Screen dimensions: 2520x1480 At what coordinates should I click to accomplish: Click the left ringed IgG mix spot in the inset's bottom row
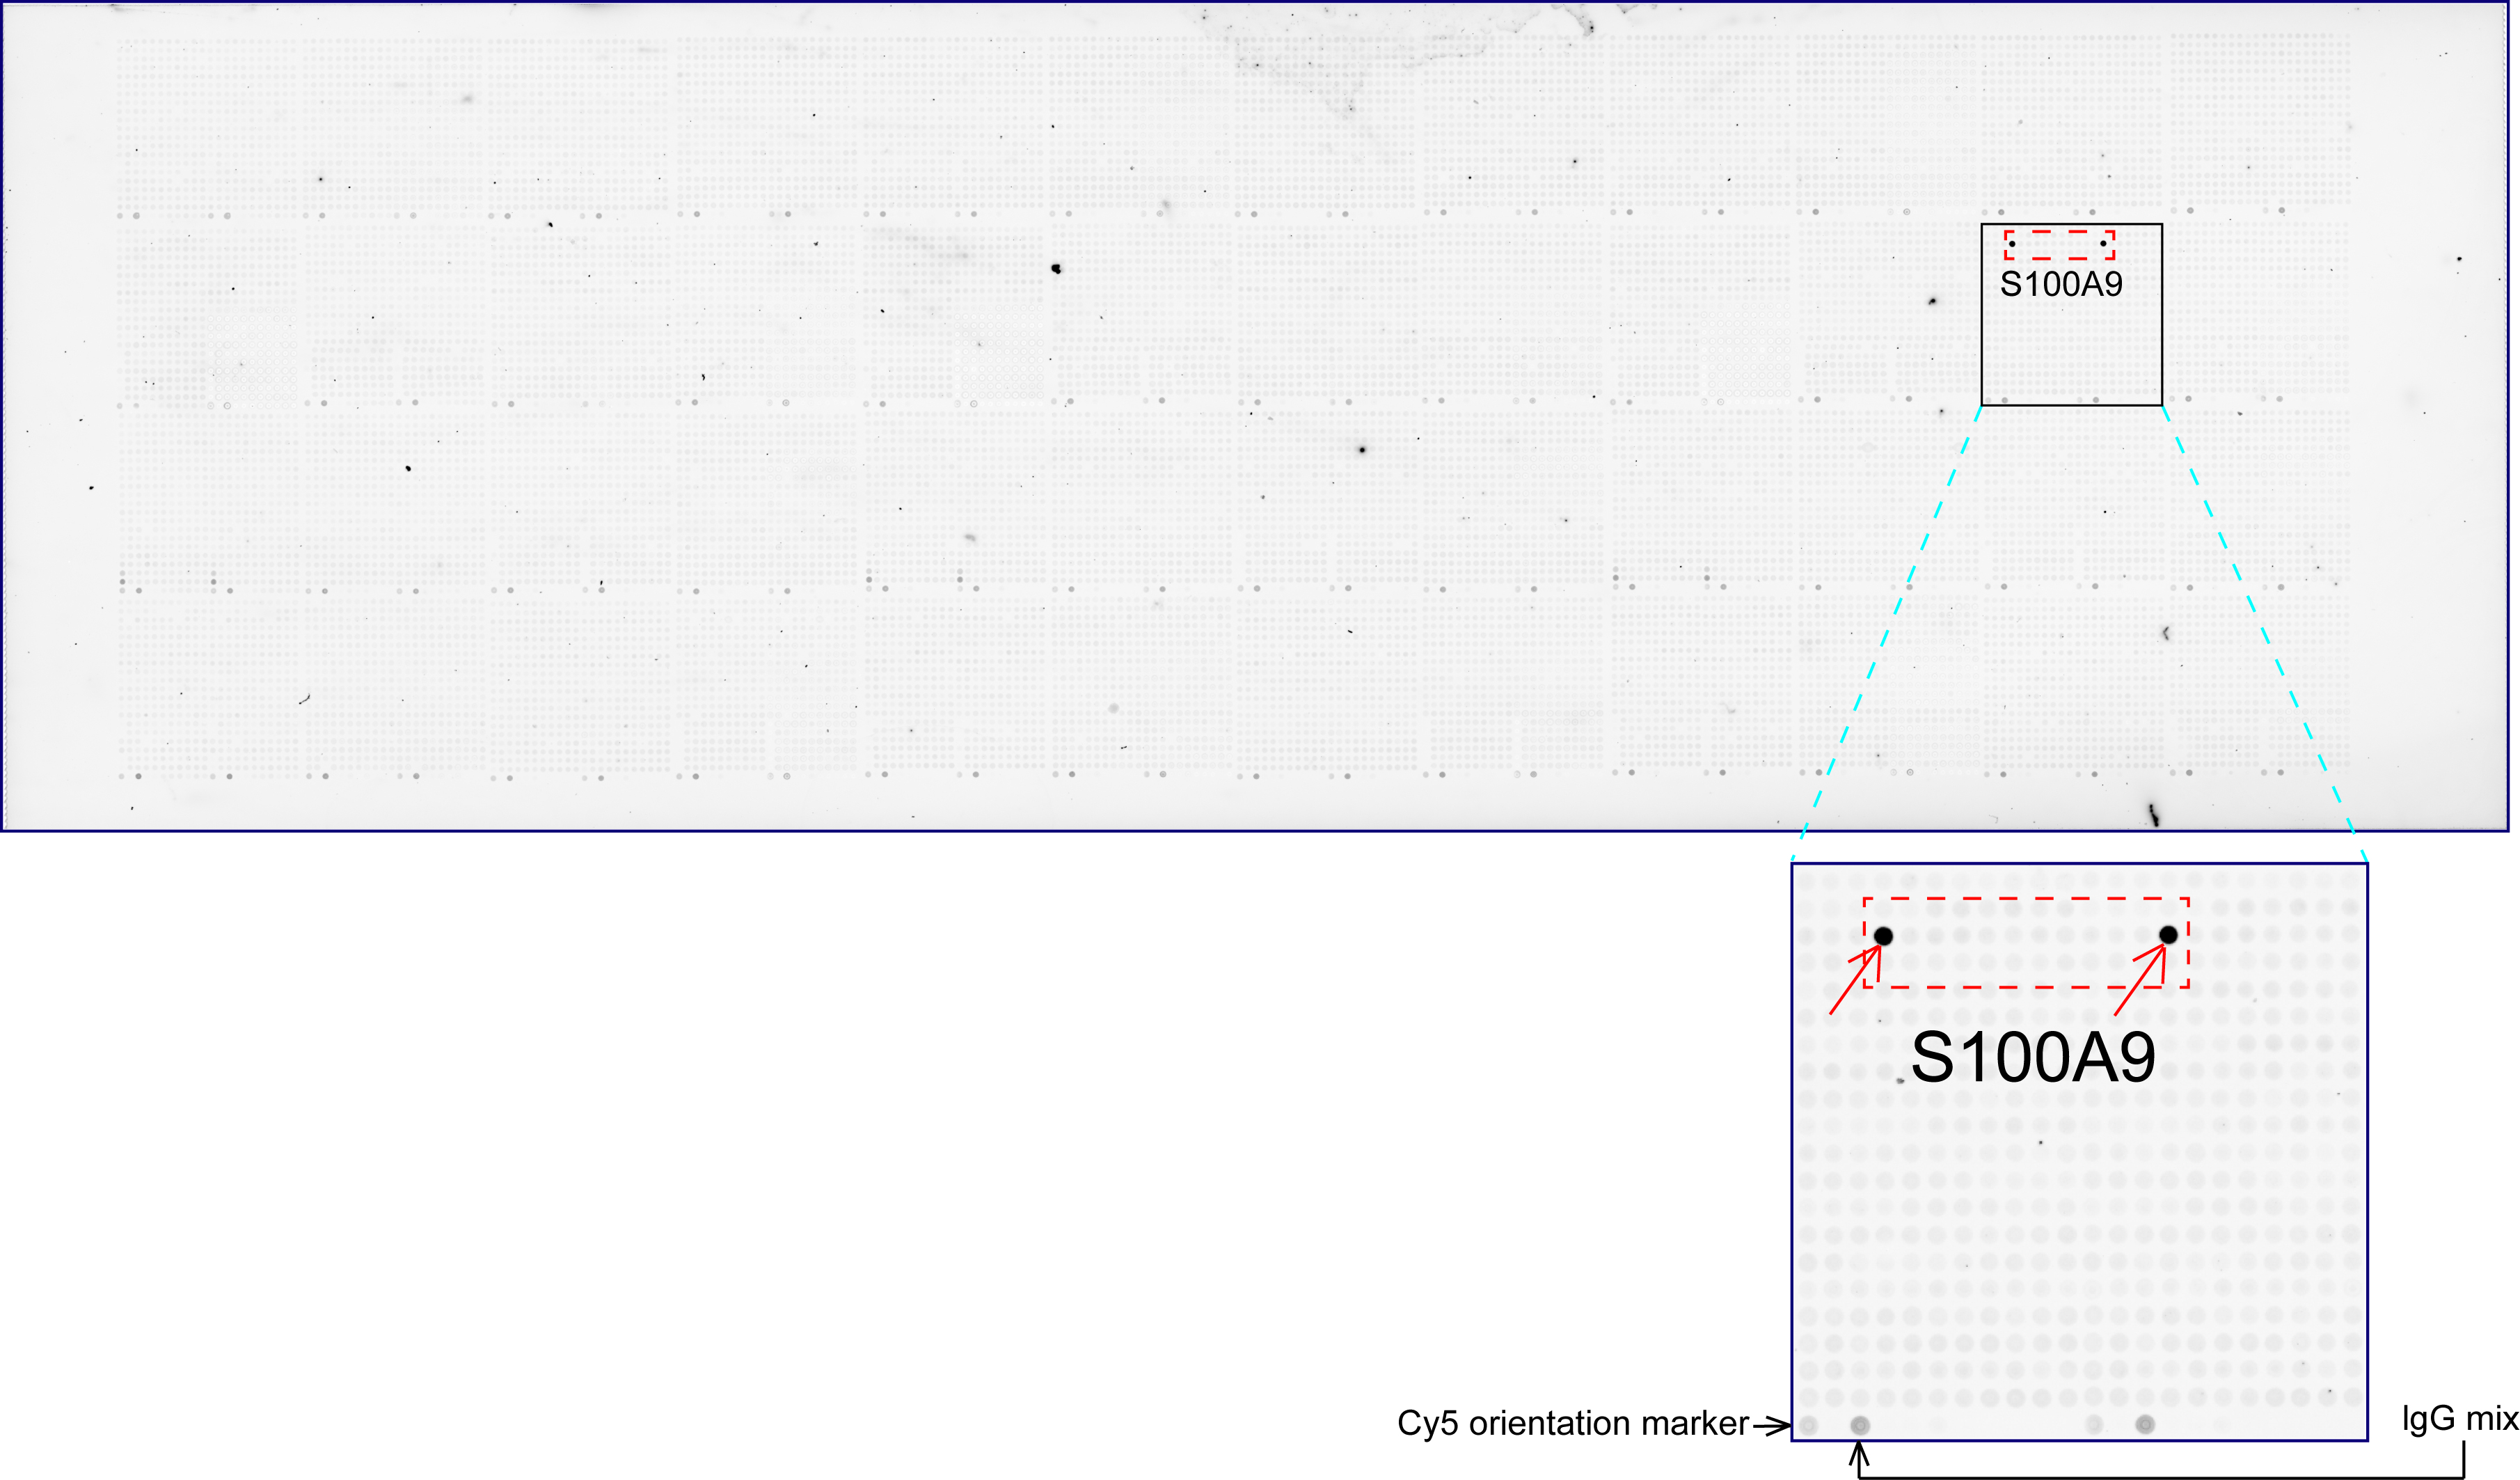pos(1860,1425)
